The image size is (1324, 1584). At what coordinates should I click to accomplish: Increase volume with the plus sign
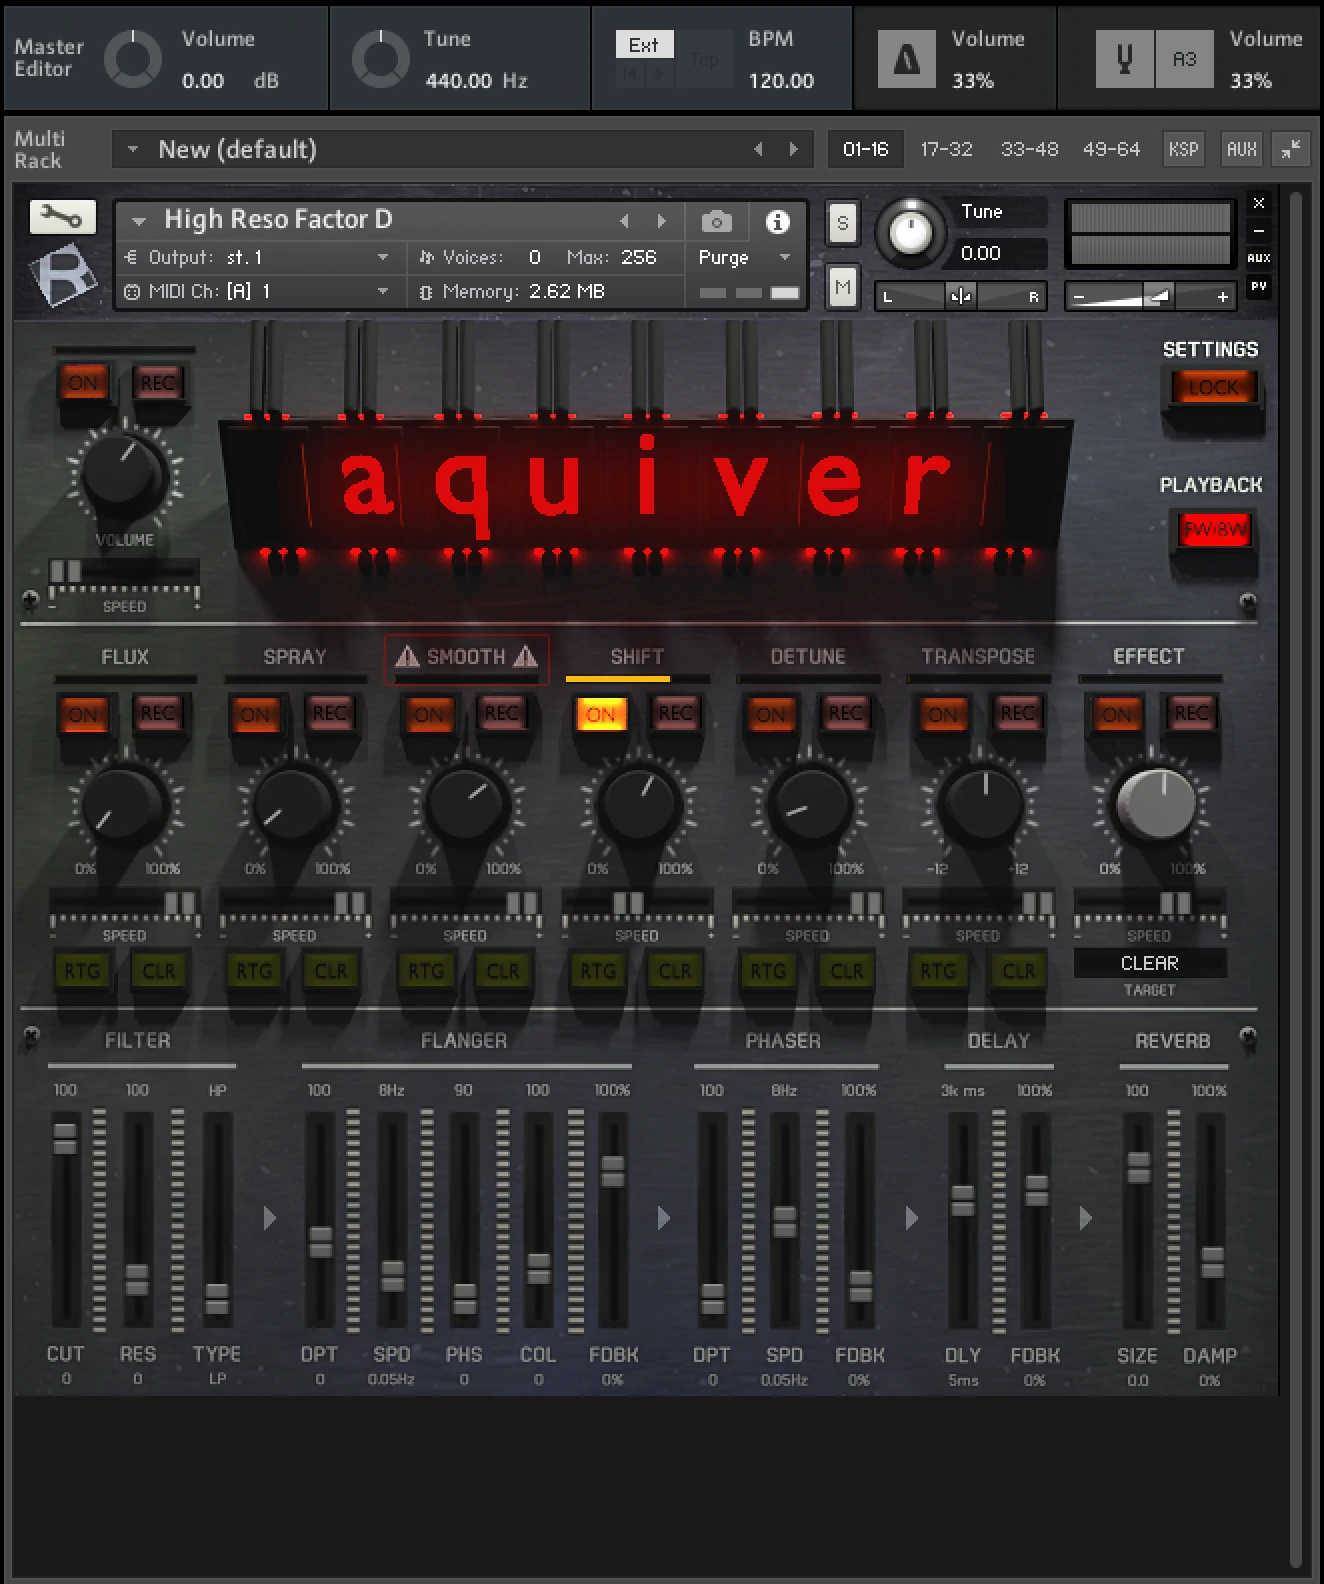click(1222, 297)
